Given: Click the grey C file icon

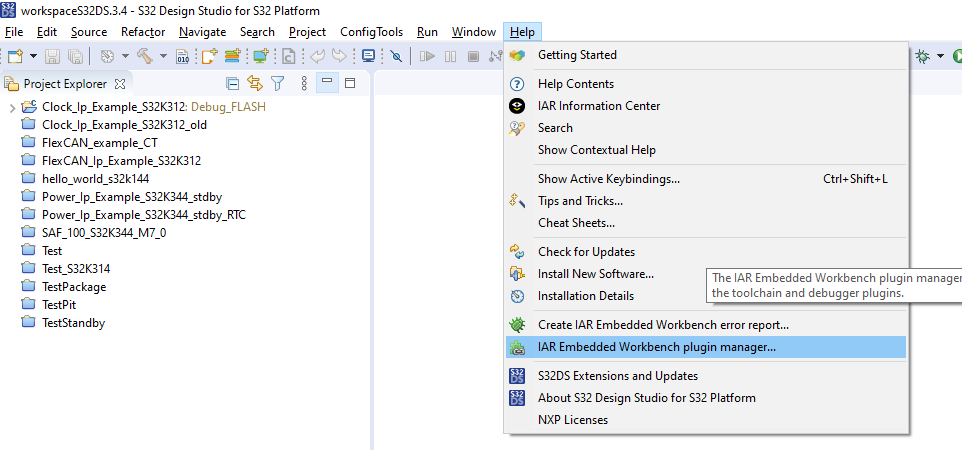Looking at the screenshot, I should click(x=288, y=56).
